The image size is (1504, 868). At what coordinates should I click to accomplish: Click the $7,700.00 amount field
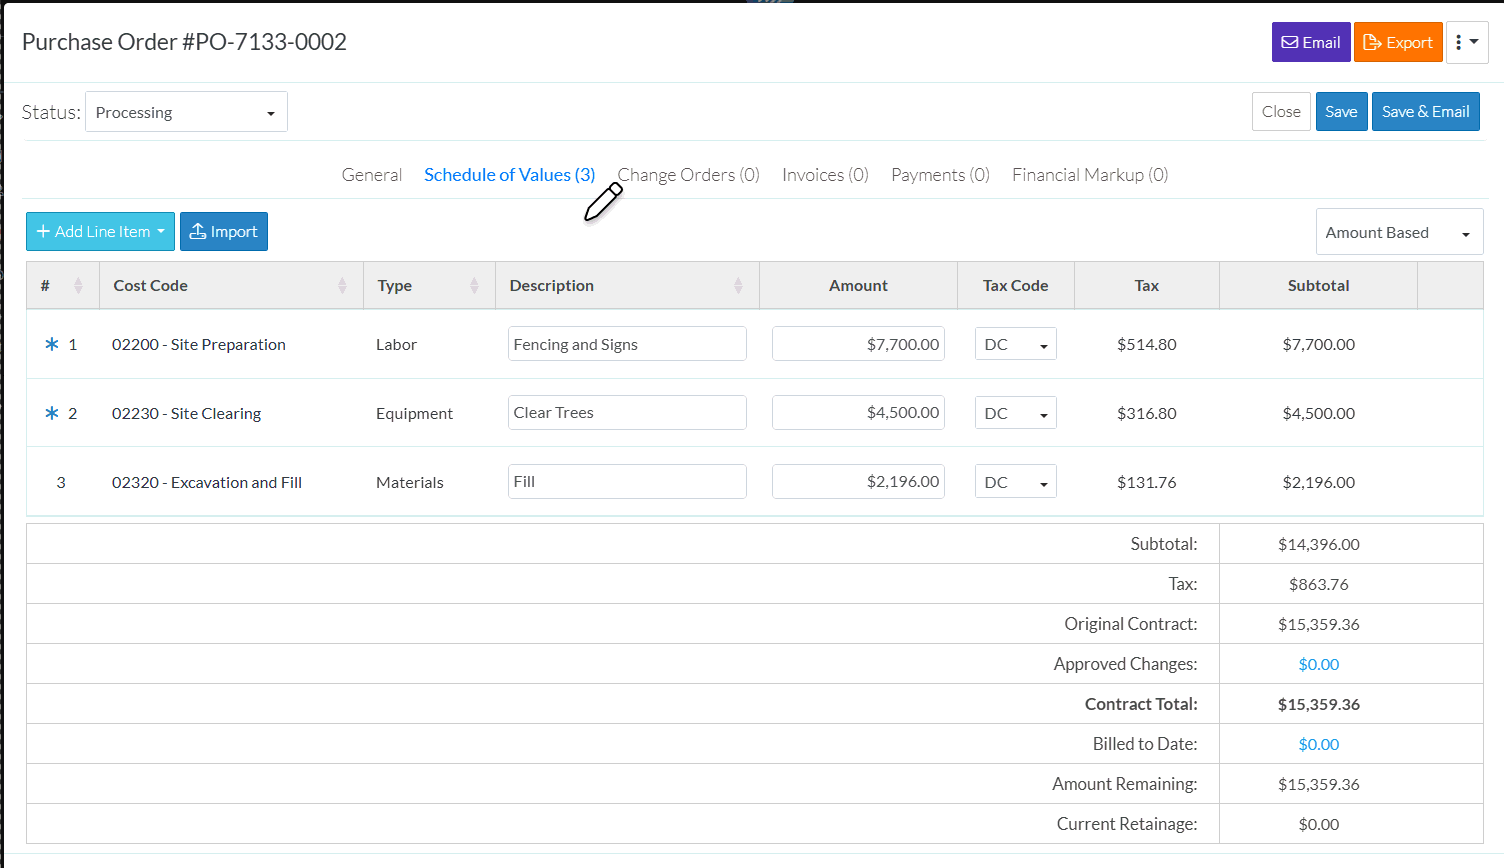click(x=858, y=344)
